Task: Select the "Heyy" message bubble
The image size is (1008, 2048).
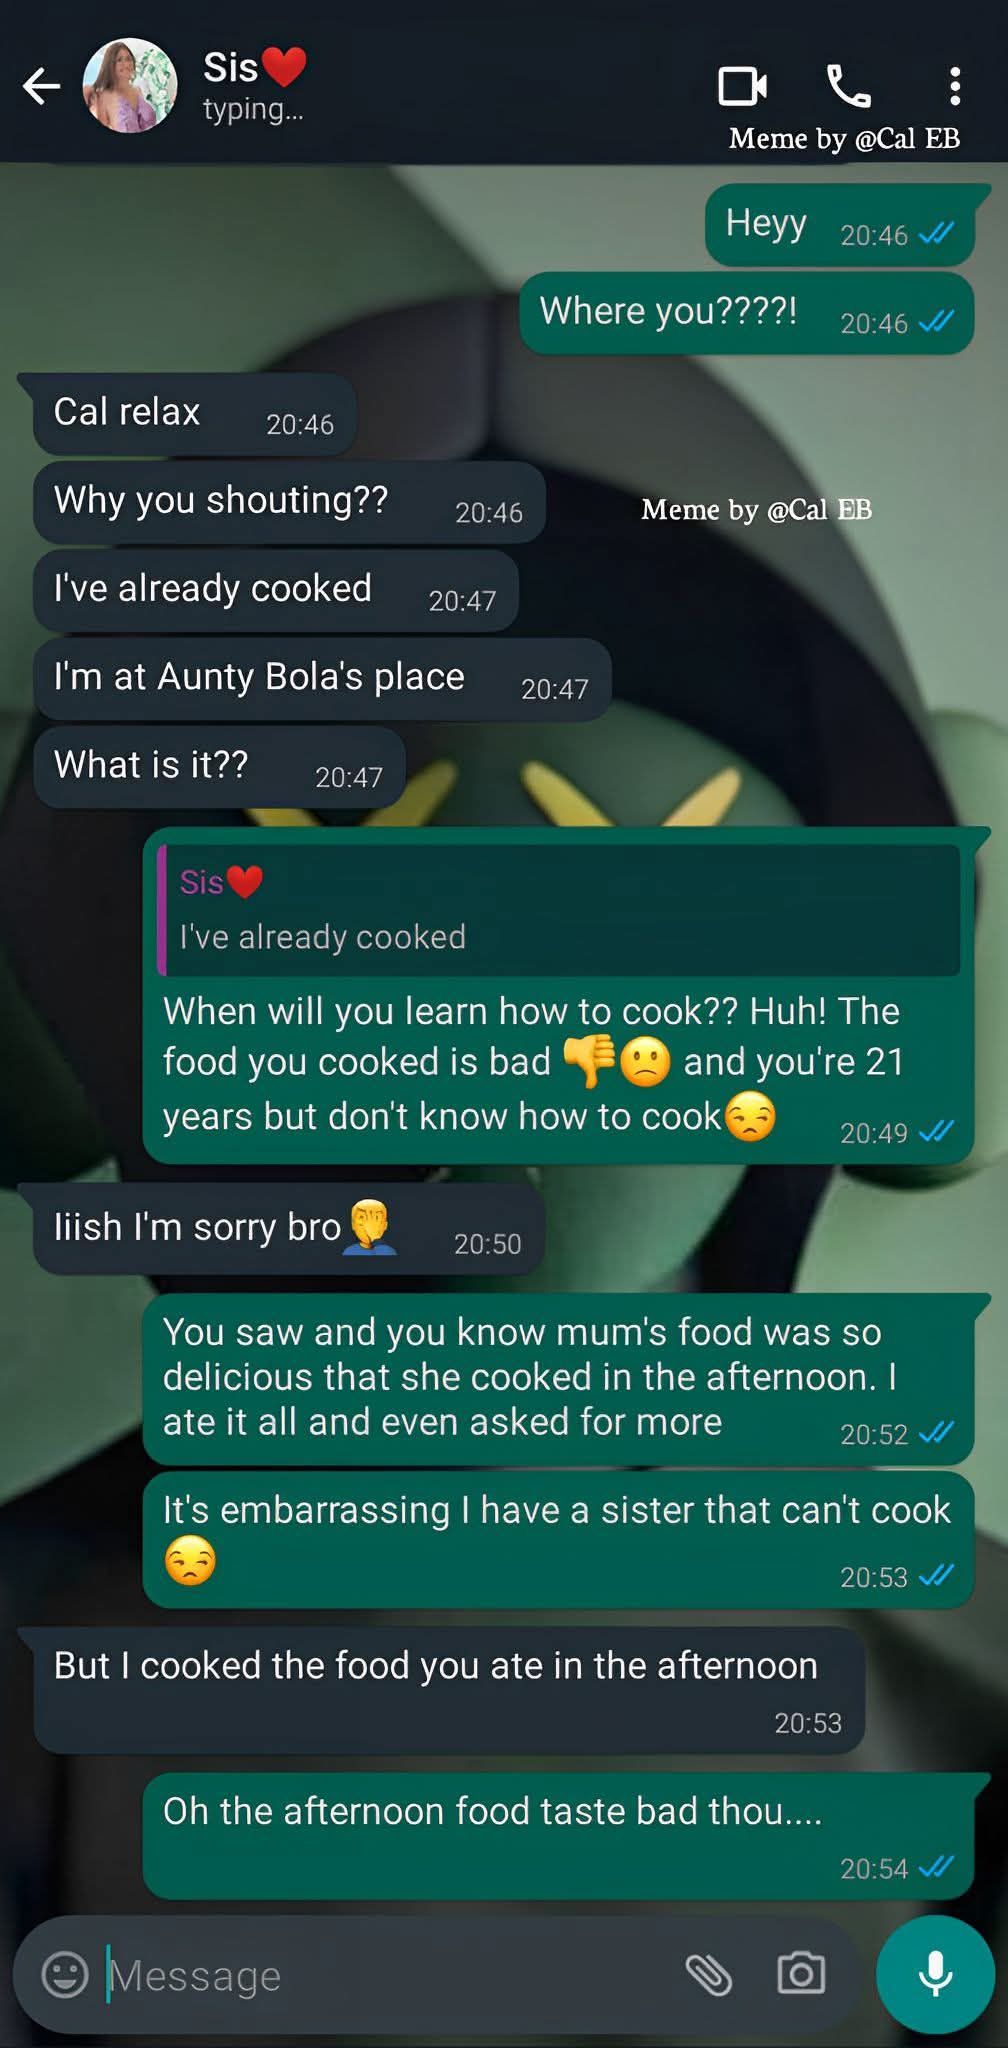Action: [840, 225]
